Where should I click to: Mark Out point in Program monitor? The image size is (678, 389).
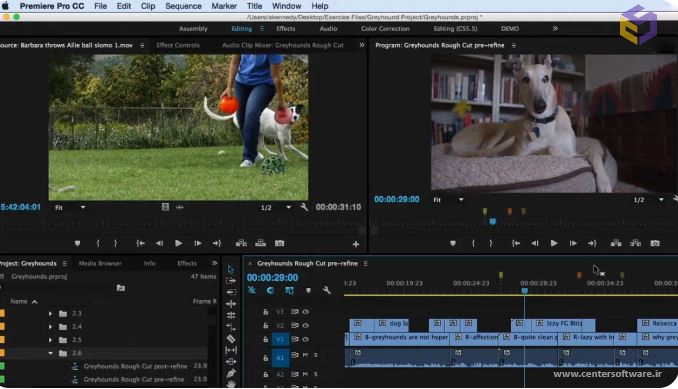(x=490, y=243)
